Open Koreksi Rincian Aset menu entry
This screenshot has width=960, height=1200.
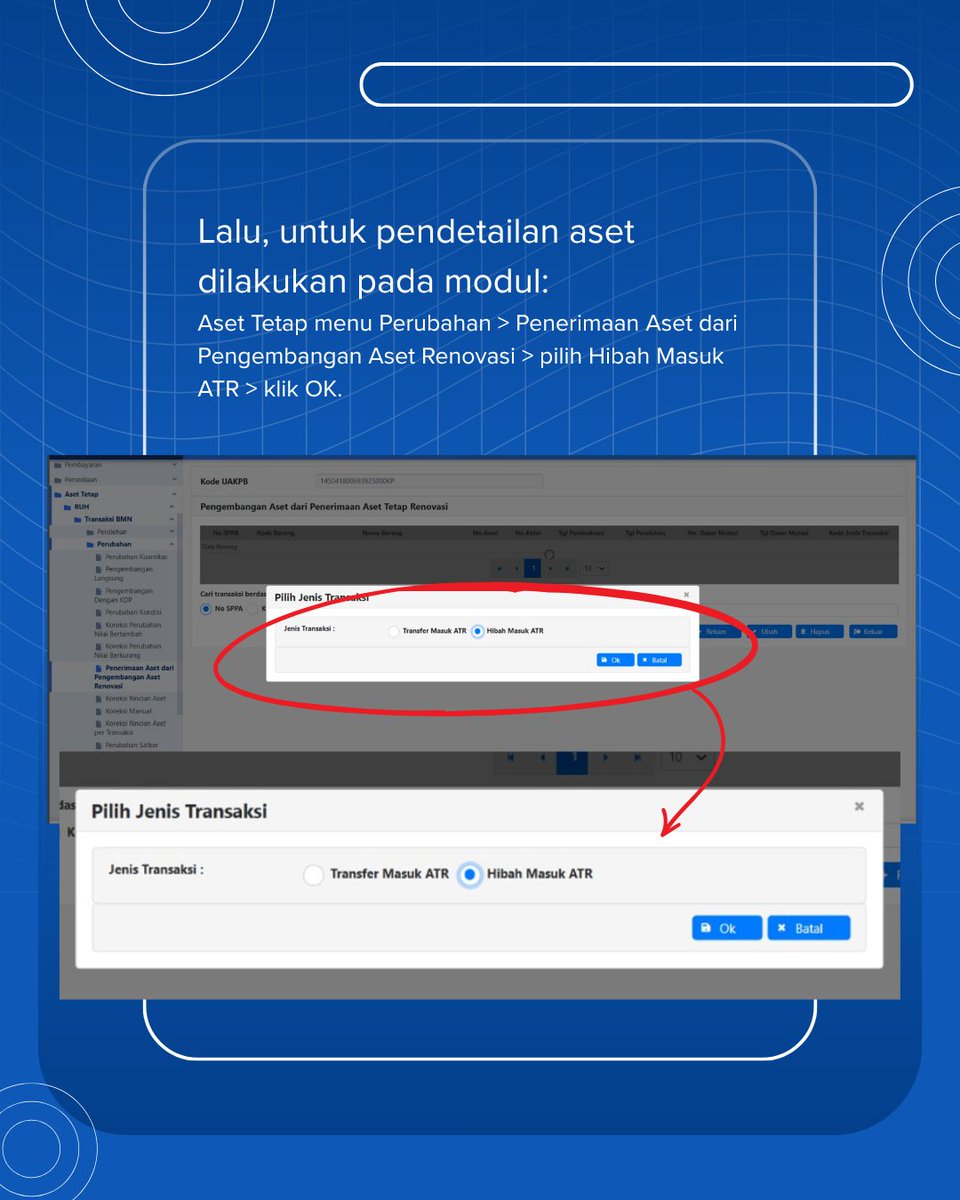click(131, 698)
